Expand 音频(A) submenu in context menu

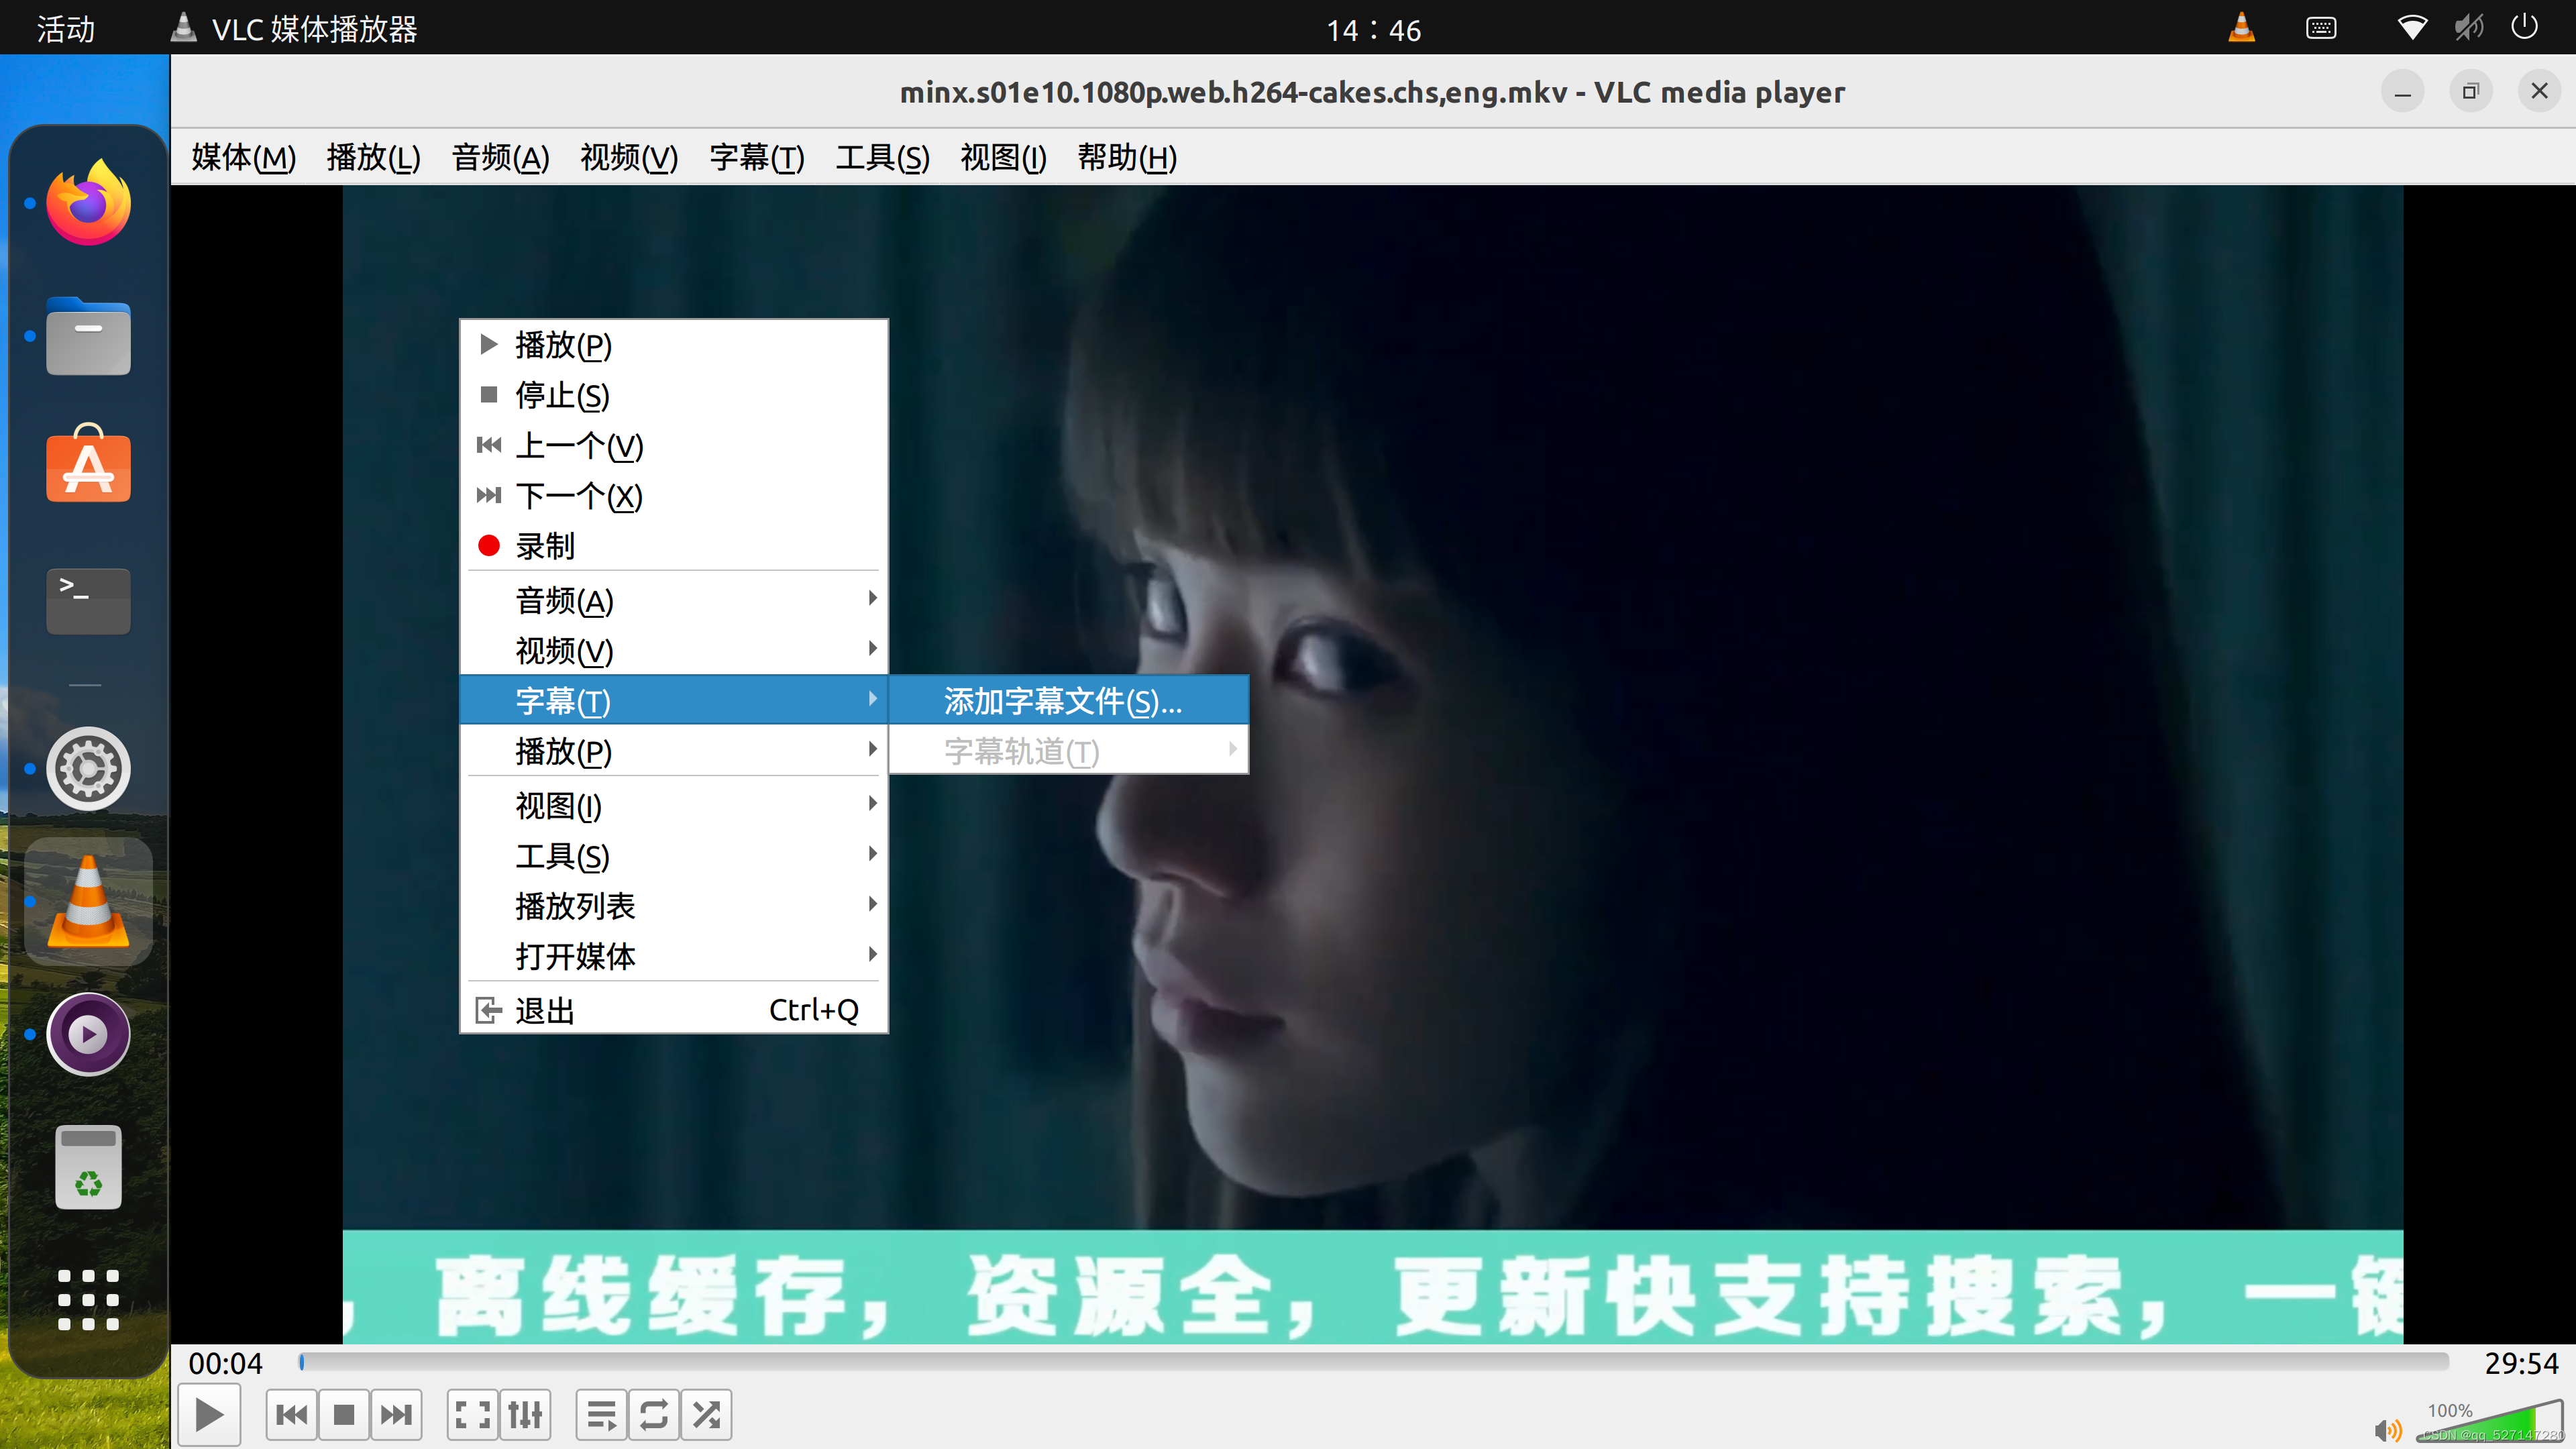point(674,600)
